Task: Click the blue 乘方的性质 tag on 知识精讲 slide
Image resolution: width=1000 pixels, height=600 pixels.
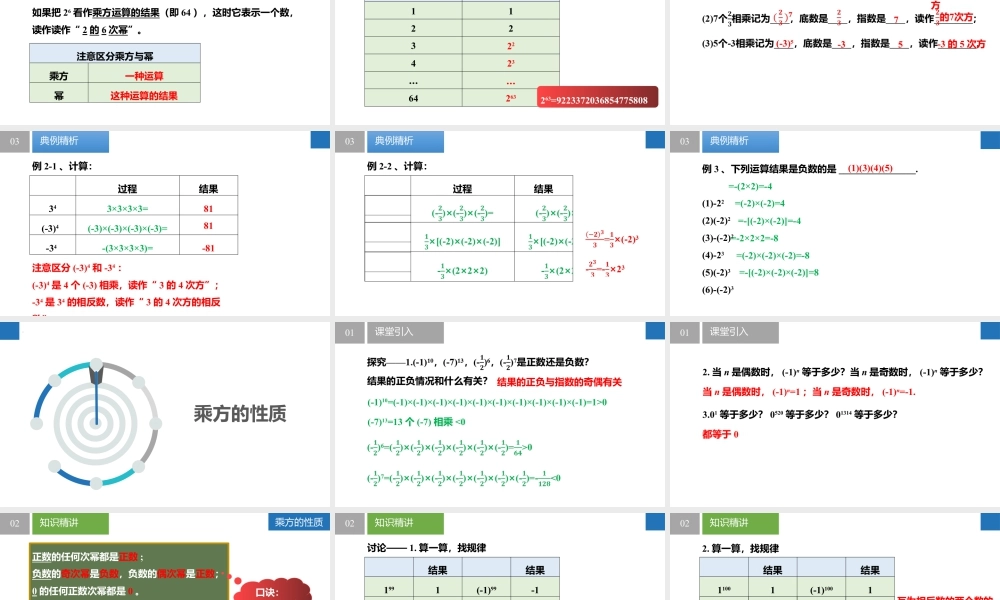Action: pyautogui.click(x=299, y=522)
